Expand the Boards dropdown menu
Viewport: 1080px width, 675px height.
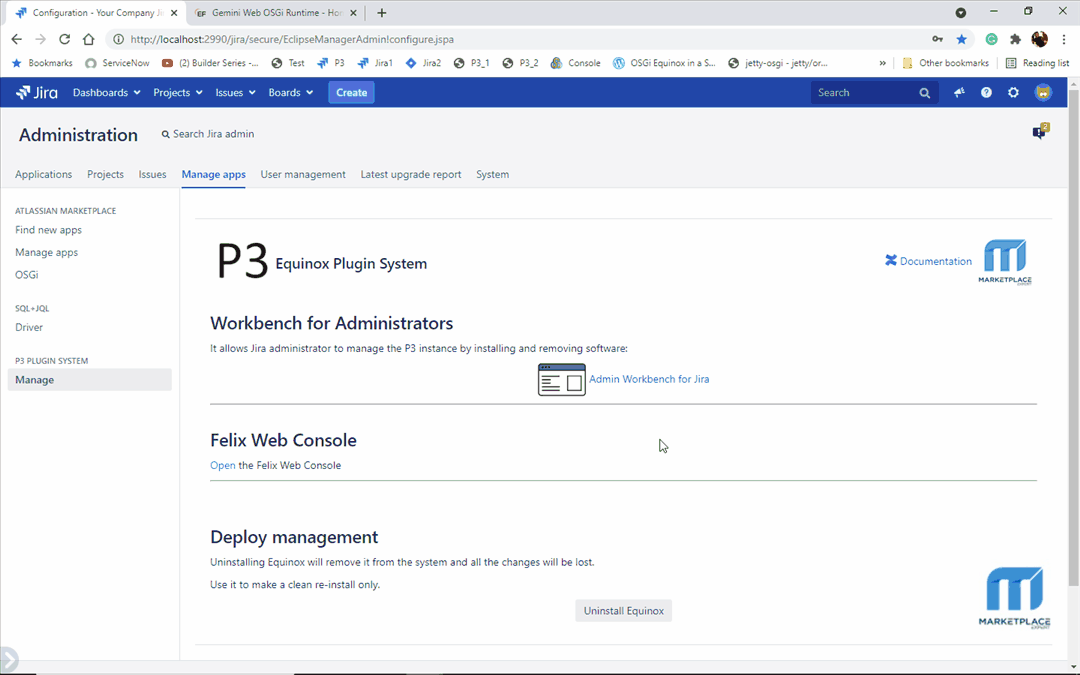click(x=291, y=92)
